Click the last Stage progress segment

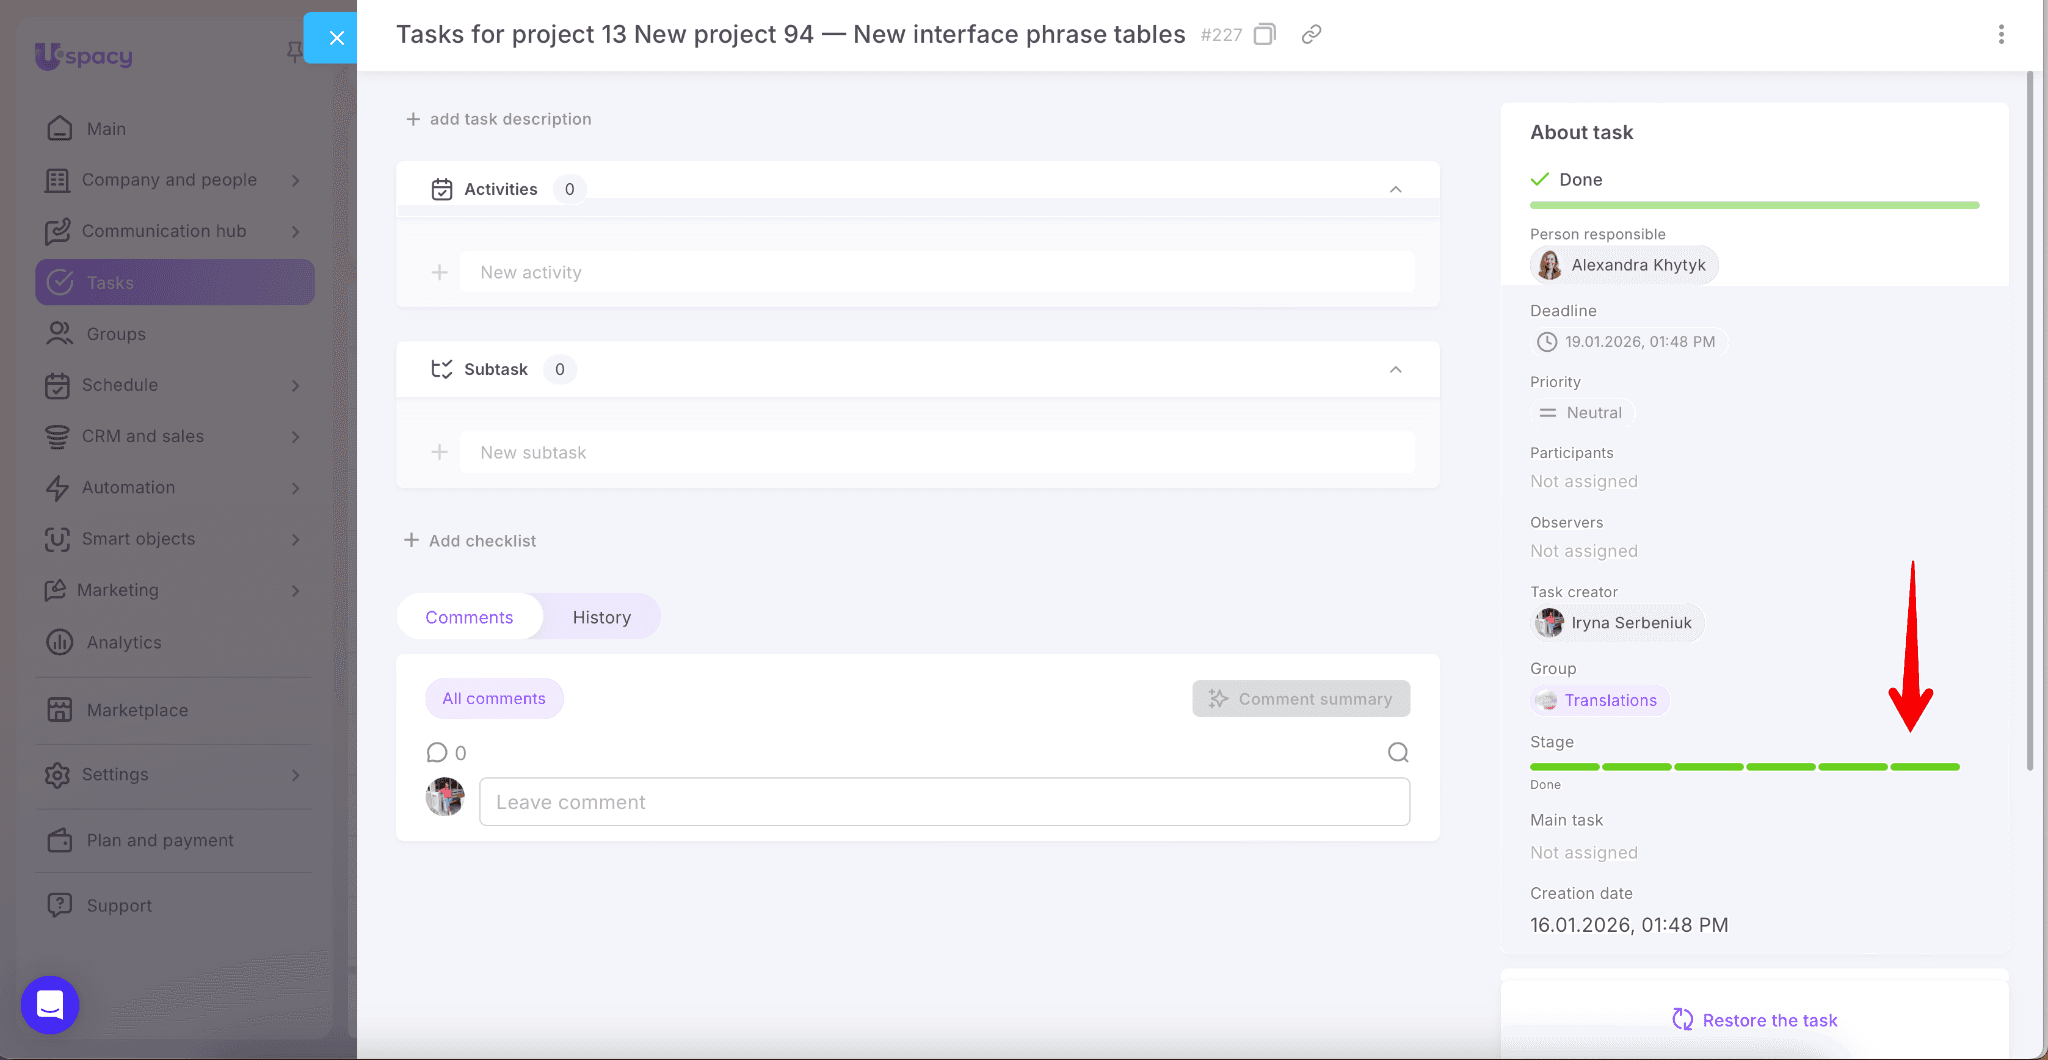(1925, 767)
